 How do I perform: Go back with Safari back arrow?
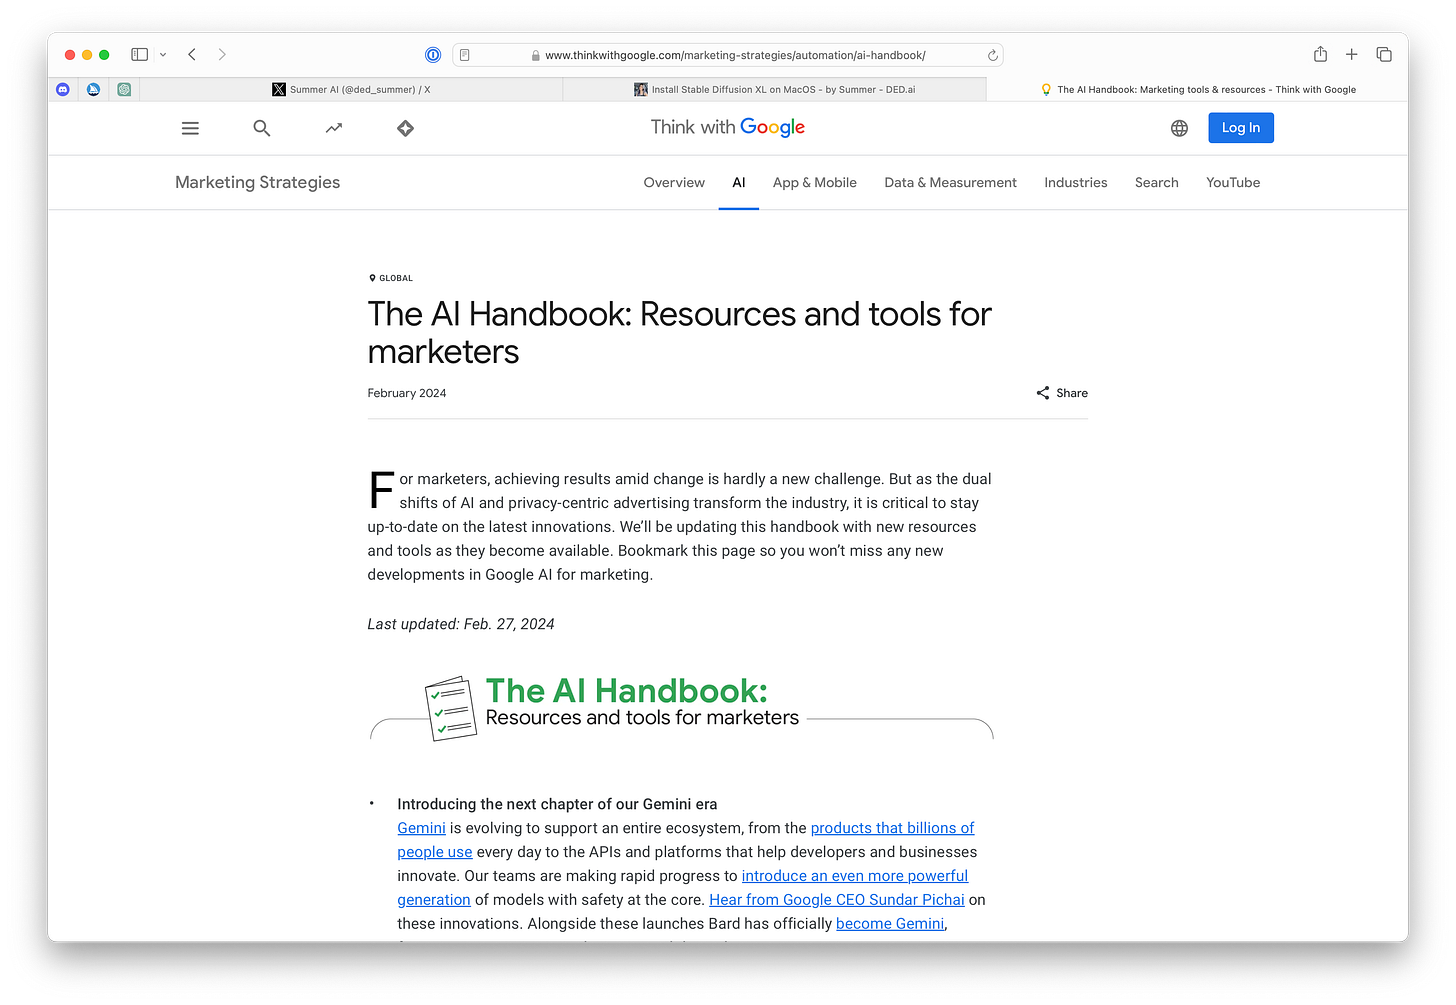(x=192, y=54)
